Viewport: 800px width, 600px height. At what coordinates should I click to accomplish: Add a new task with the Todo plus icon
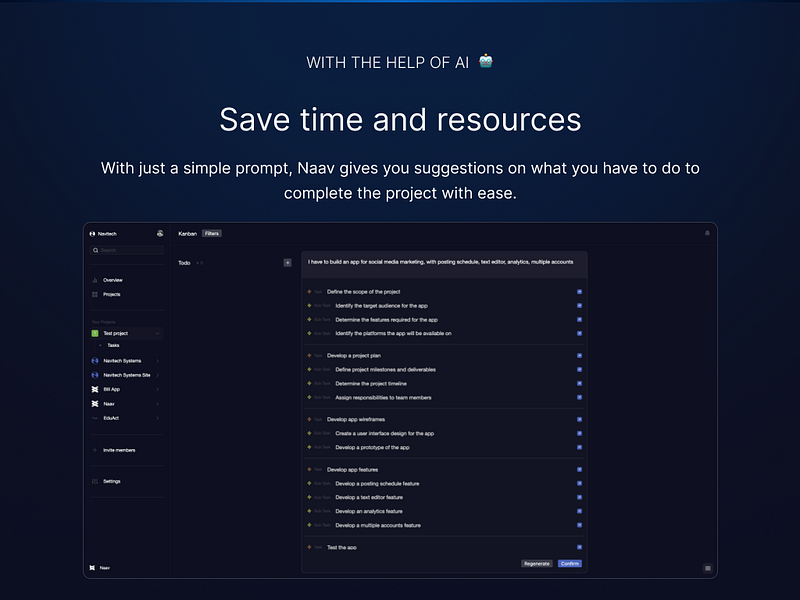coord(286,262)
